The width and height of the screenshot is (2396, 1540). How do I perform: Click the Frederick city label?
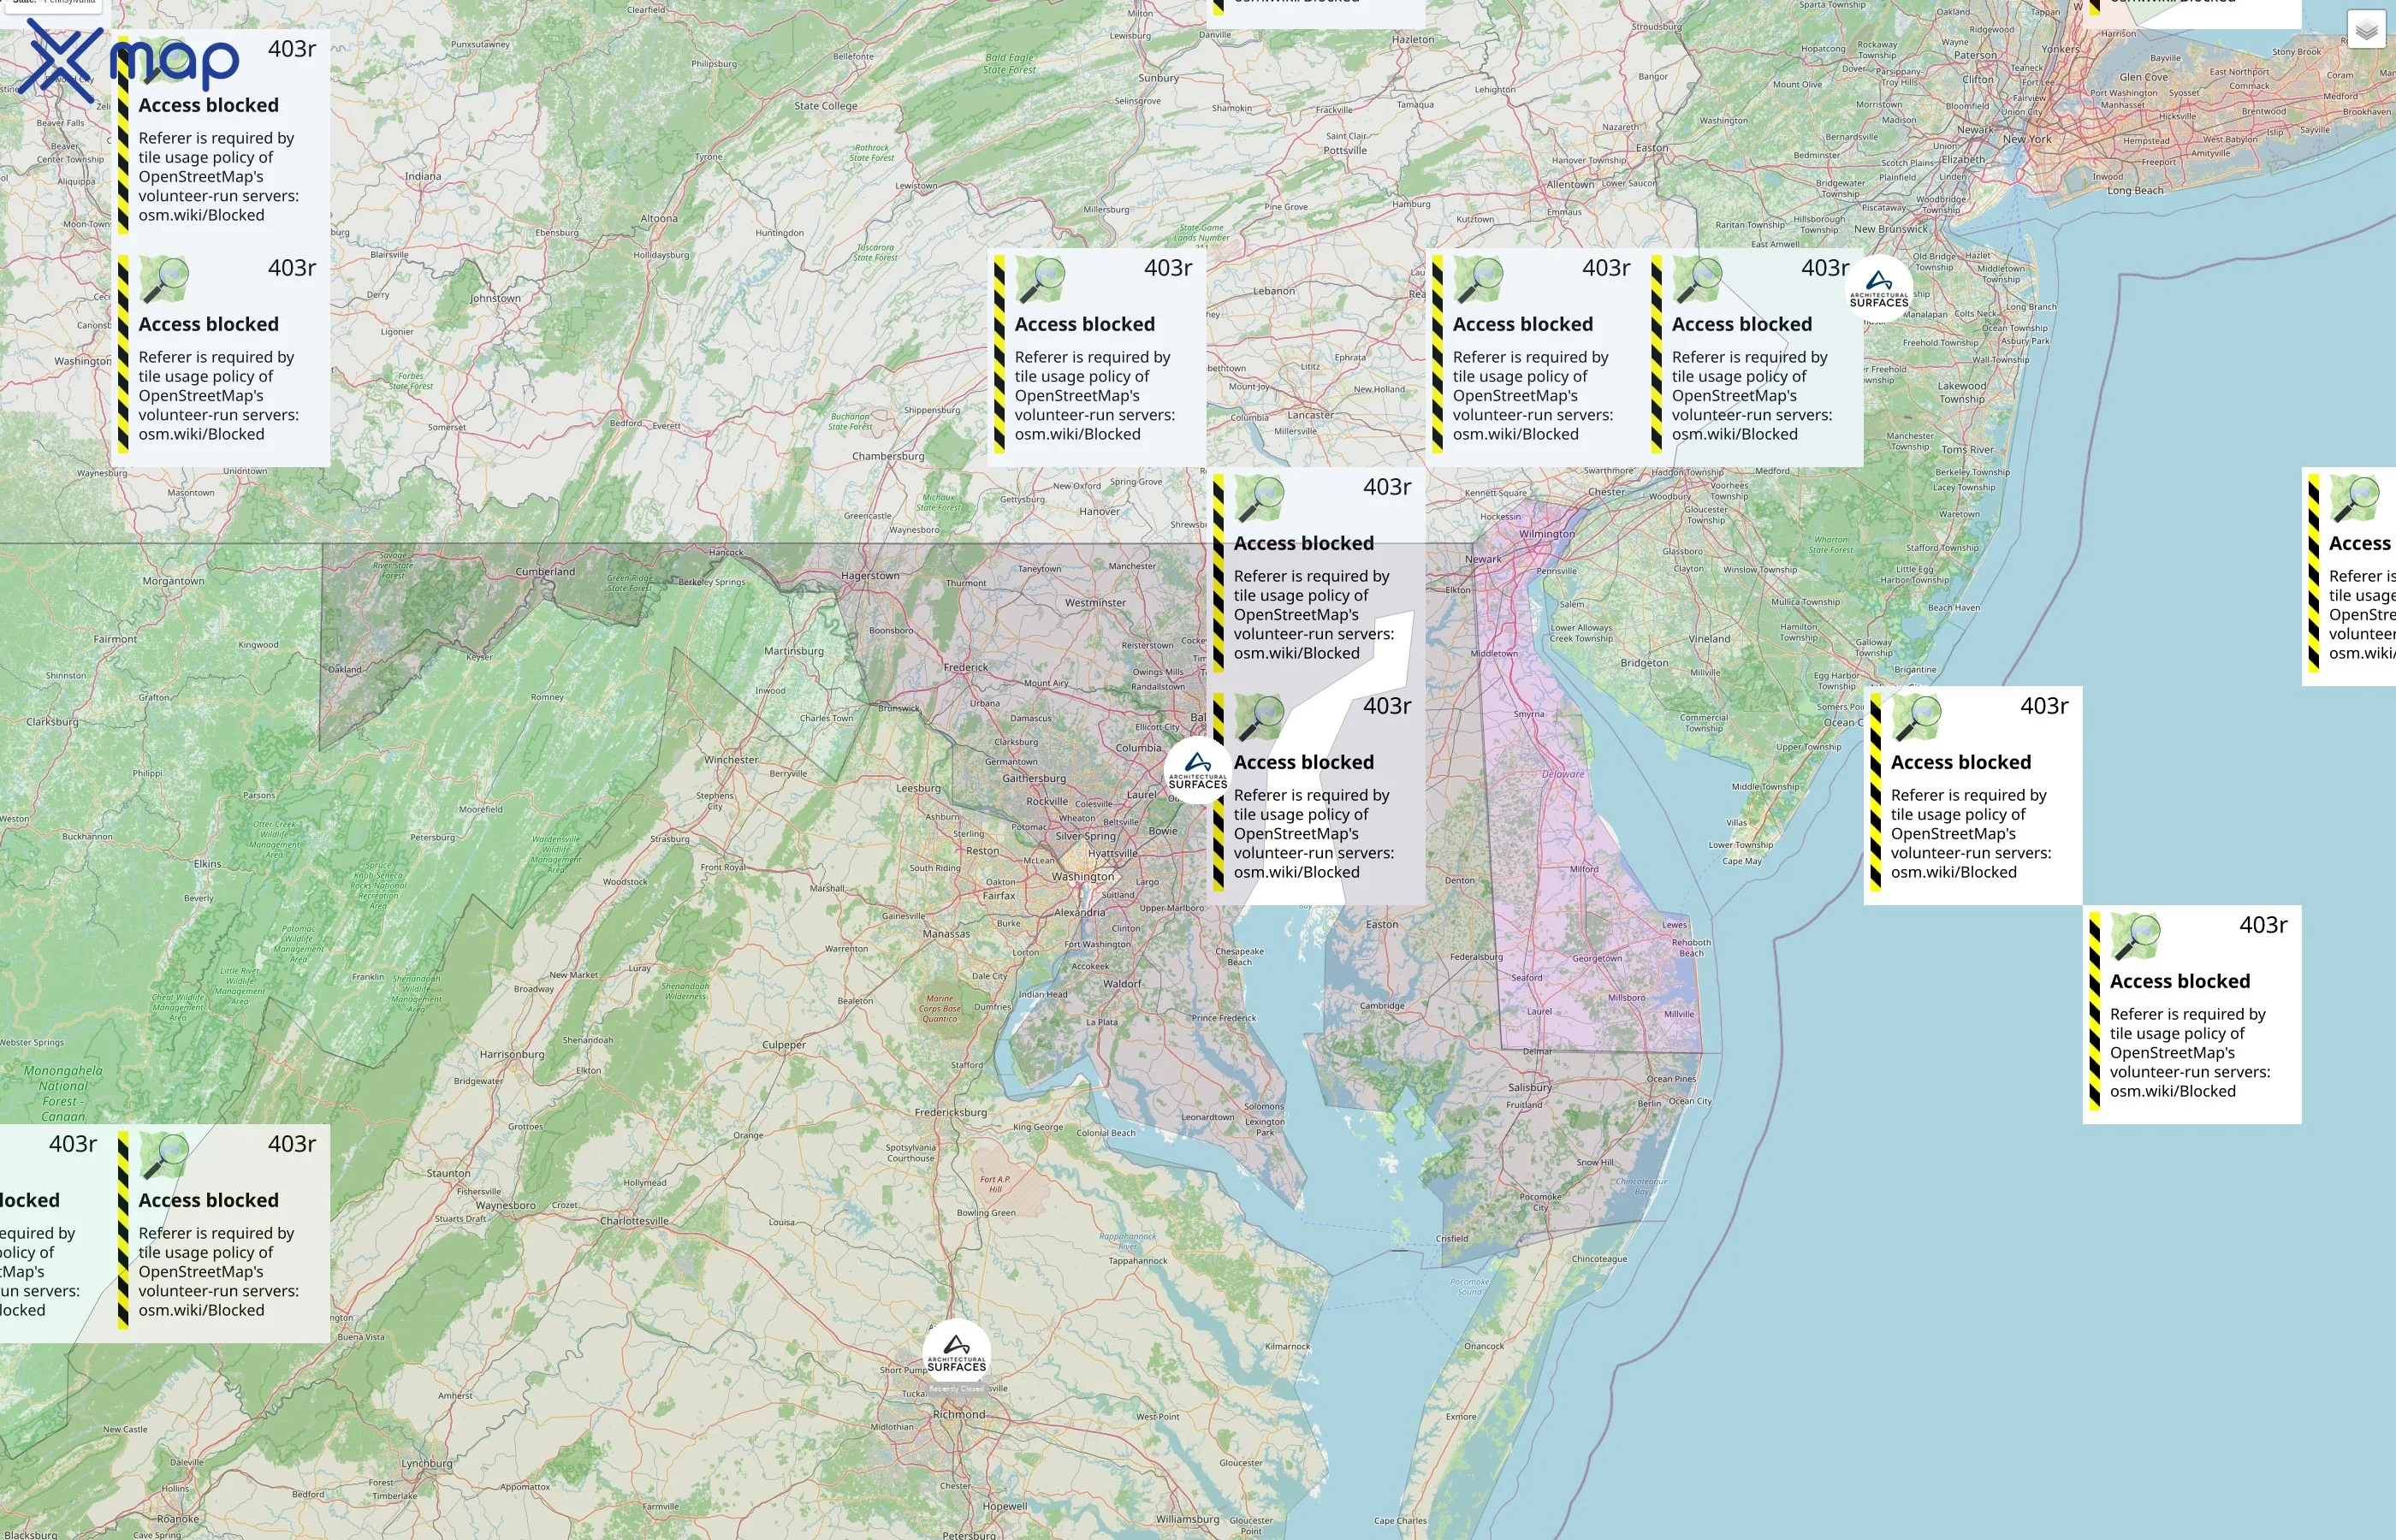click(965, 667)
